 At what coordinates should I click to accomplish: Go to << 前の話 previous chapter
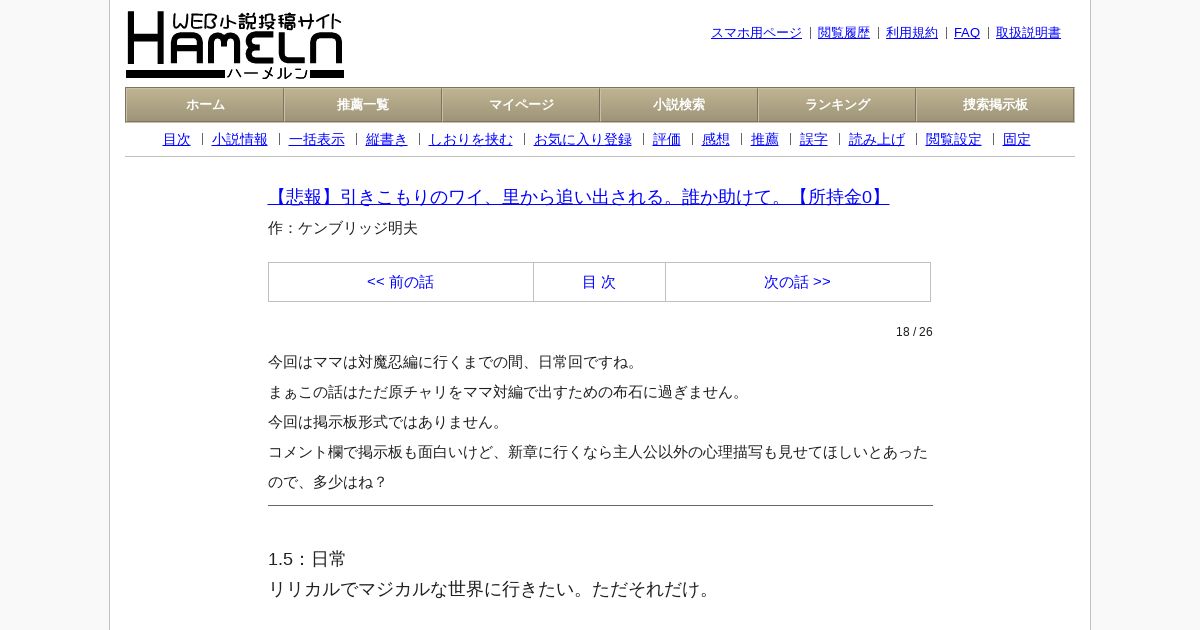point(400,282)
